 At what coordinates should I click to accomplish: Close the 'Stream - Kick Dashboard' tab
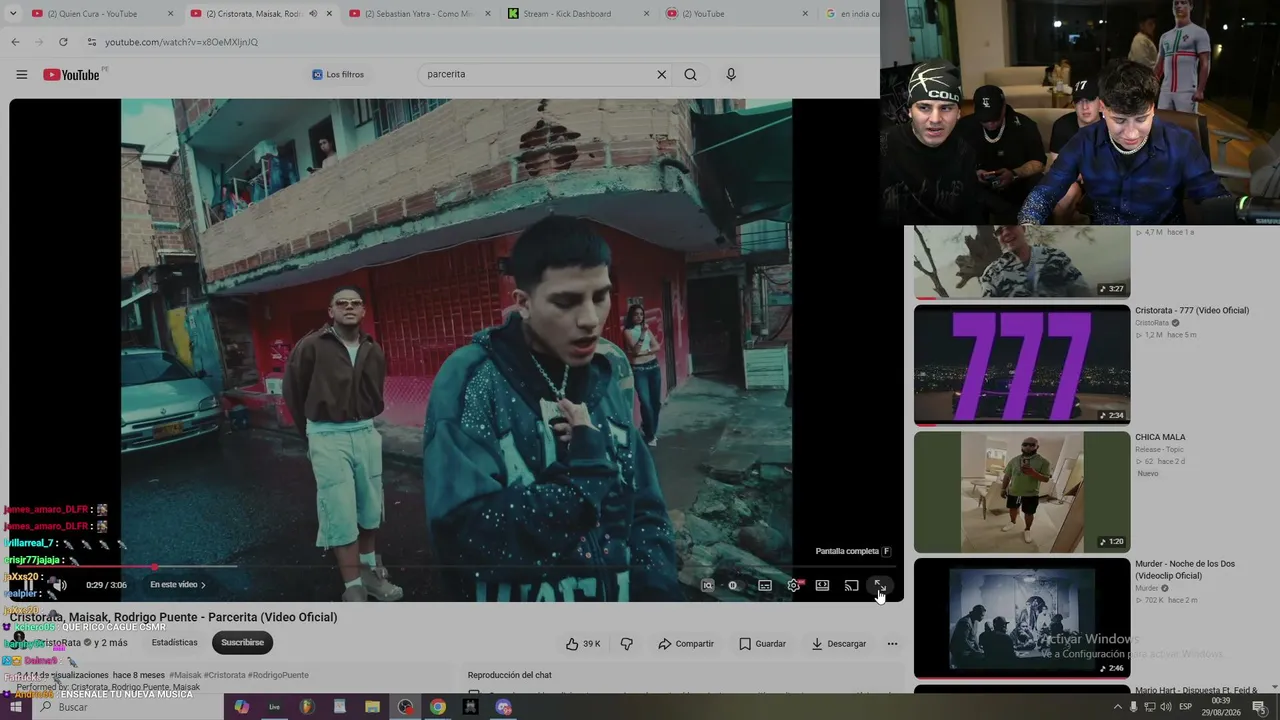coord(646,14)
